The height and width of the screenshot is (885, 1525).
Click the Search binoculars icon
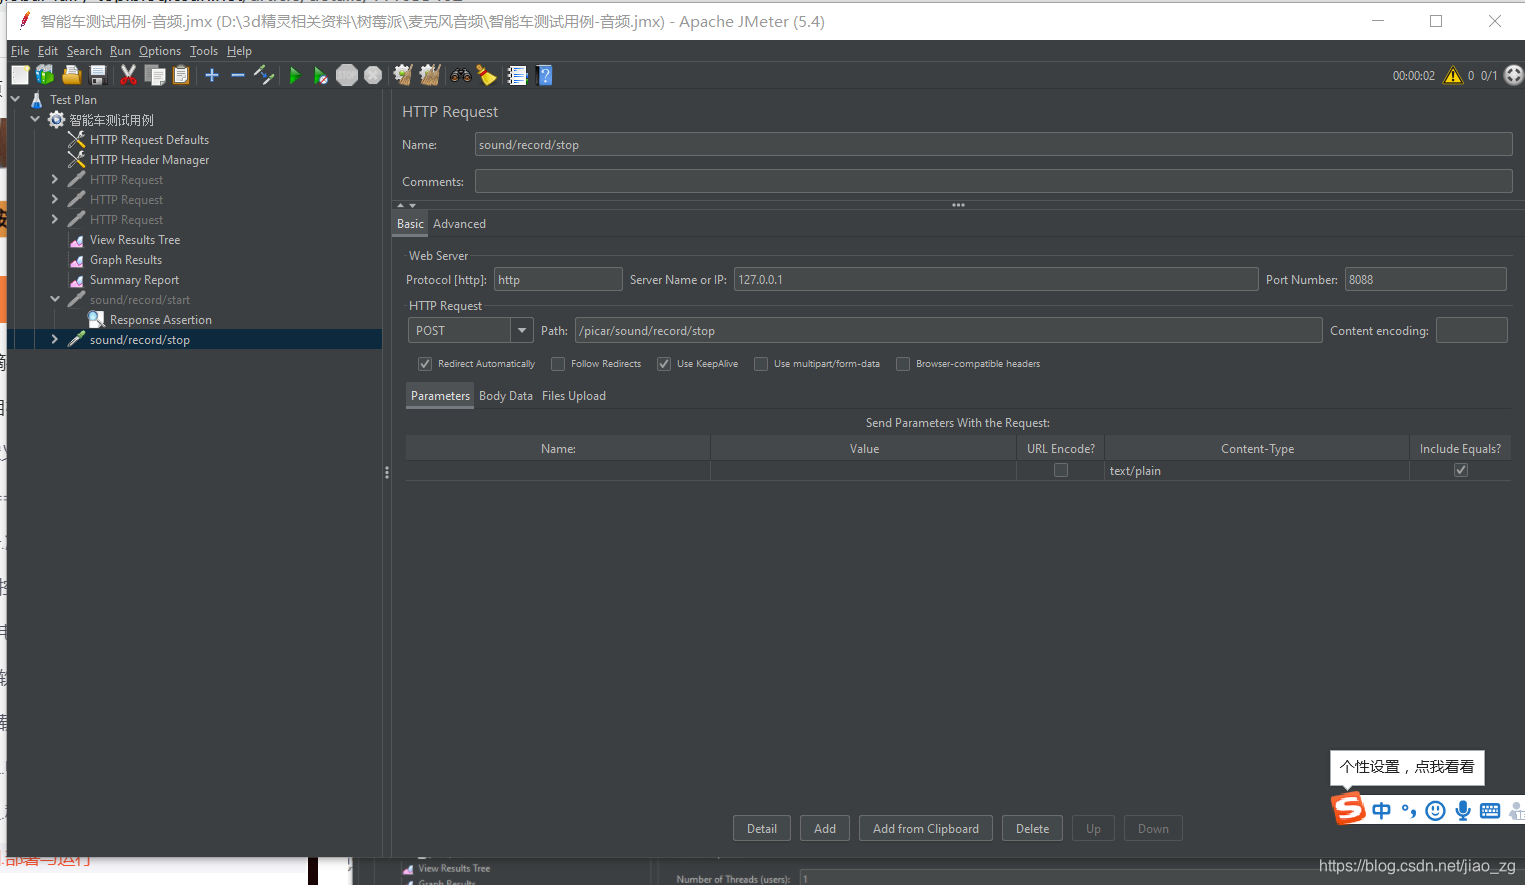[461, 75]
